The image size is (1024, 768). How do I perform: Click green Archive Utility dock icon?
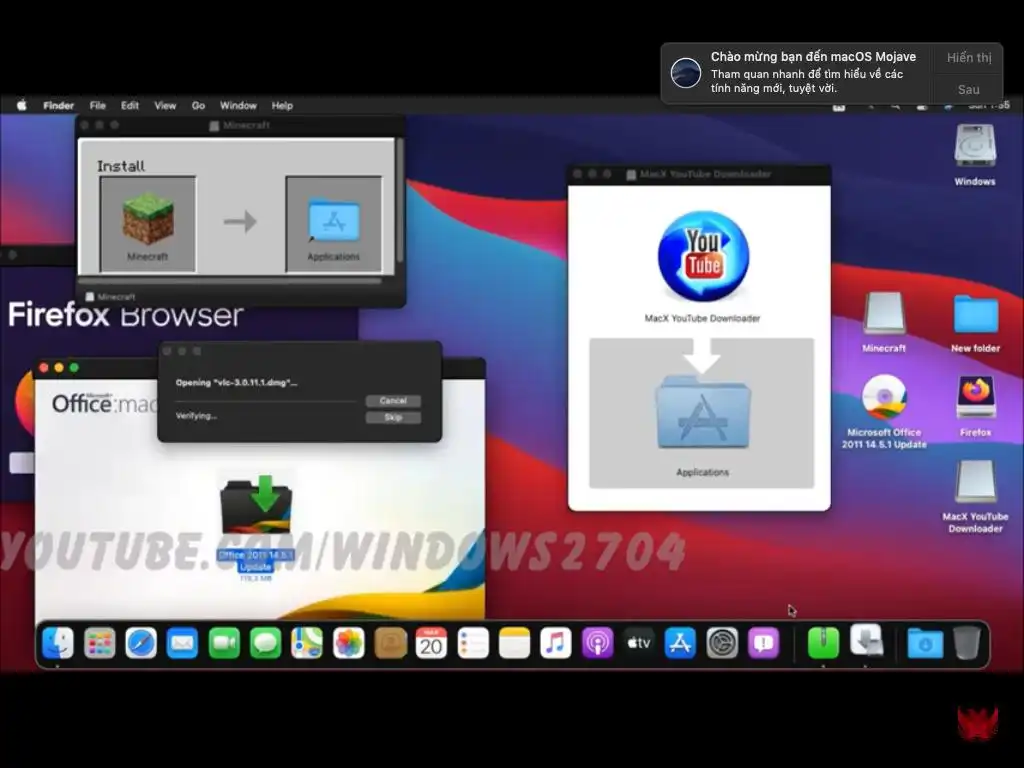(824, 642)
